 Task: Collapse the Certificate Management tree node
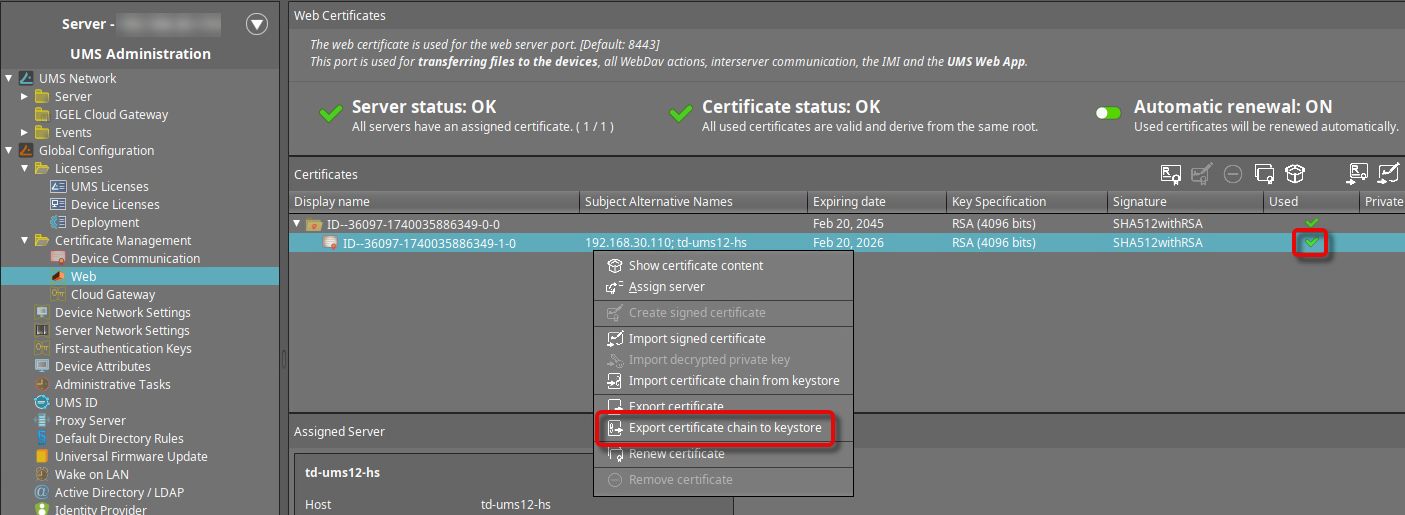coord(26,240)
